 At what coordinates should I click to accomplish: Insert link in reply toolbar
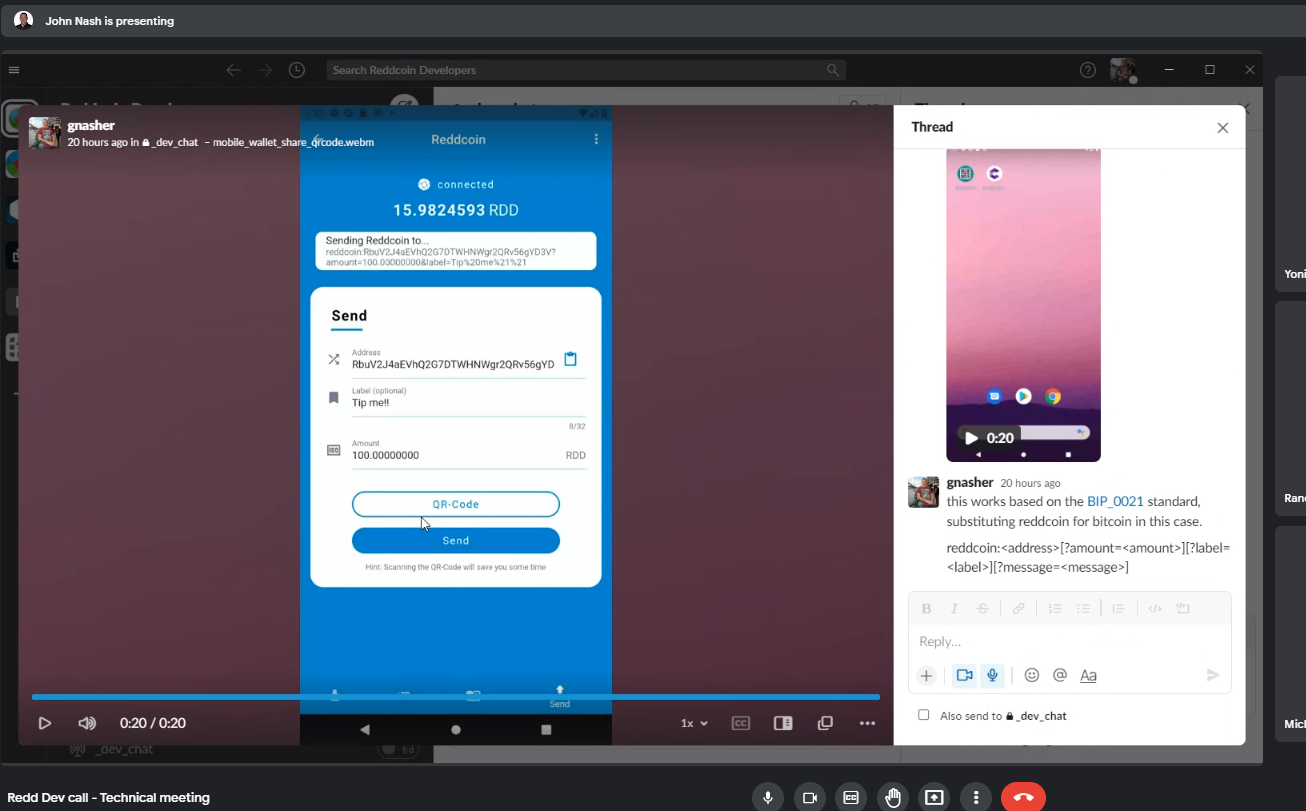coord(1019,608)
